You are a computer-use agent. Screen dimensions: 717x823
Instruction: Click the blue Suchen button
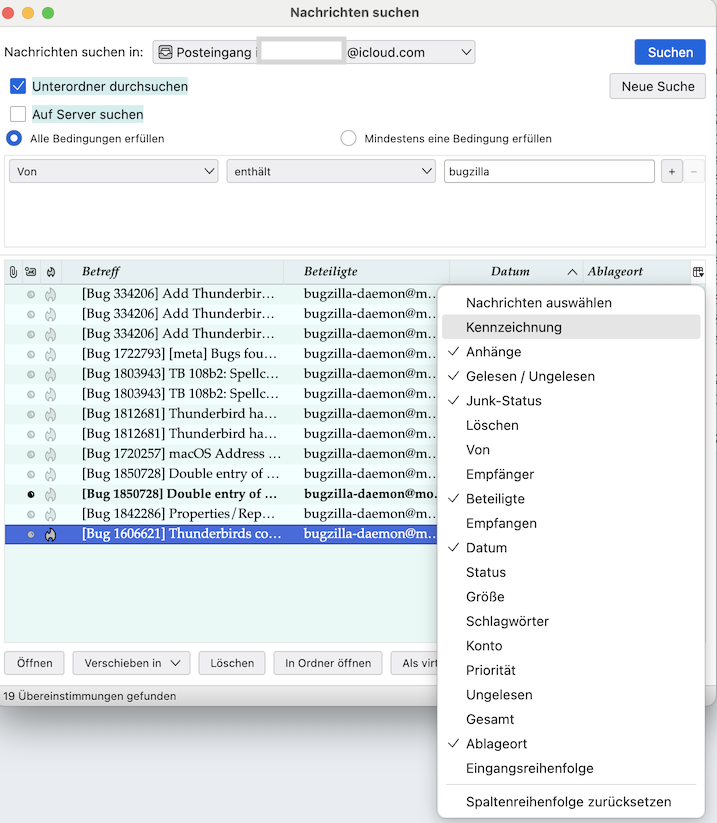(x=669, y=52)
